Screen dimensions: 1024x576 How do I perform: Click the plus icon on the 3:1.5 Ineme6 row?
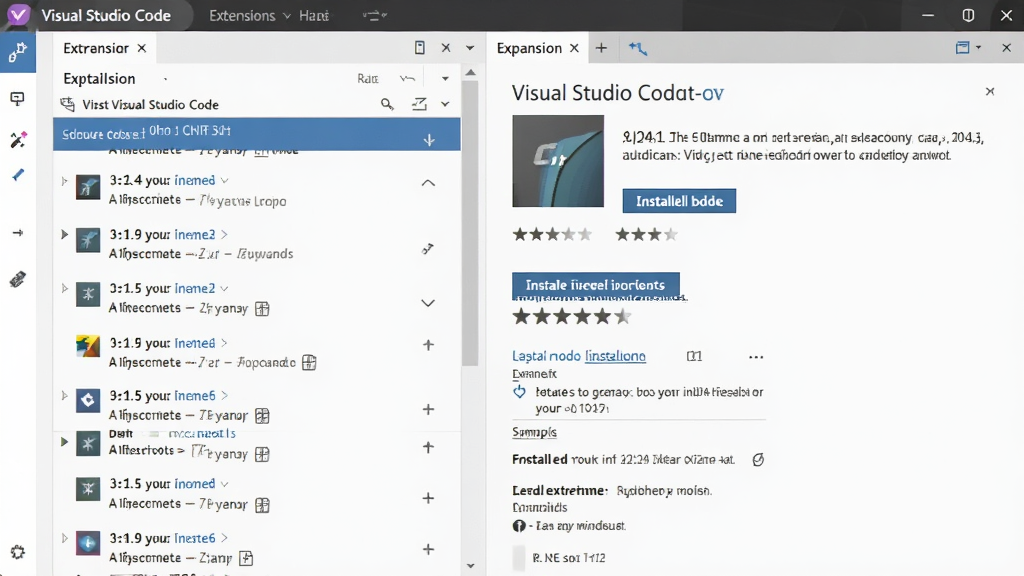point(428,409)
